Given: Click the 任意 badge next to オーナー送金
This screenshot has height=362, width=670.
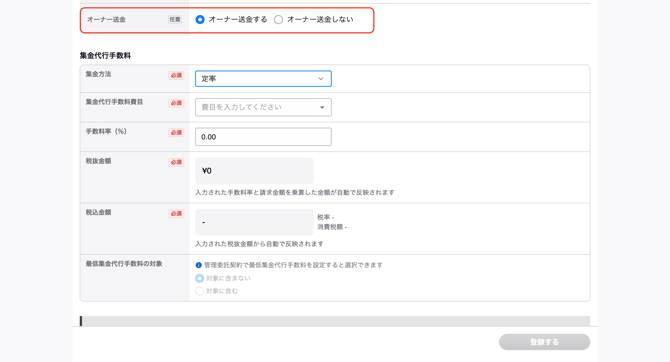Looking at the screenshot, I should coord(175,19).
